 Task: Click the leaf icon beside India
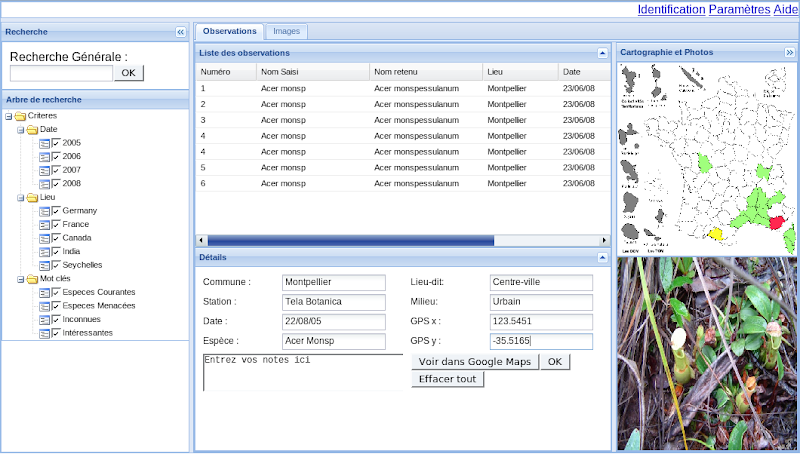pos(45,252)
